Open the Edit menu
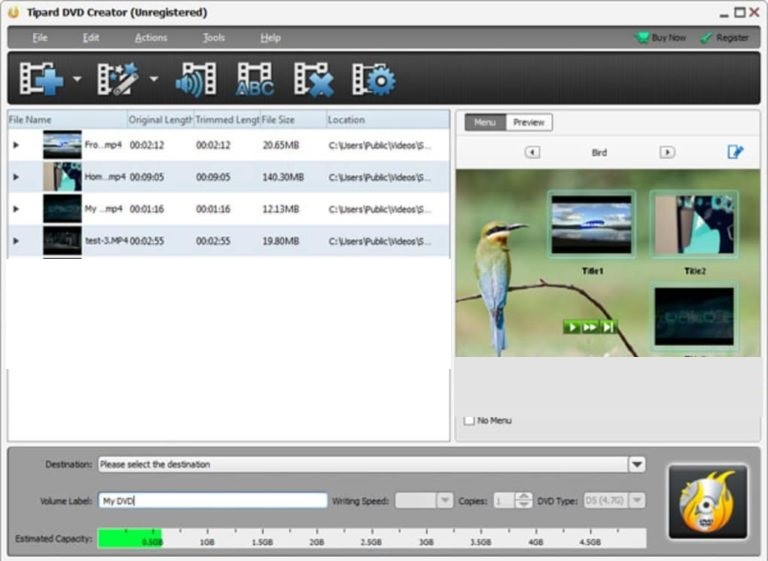 click(x=91, y=38)
